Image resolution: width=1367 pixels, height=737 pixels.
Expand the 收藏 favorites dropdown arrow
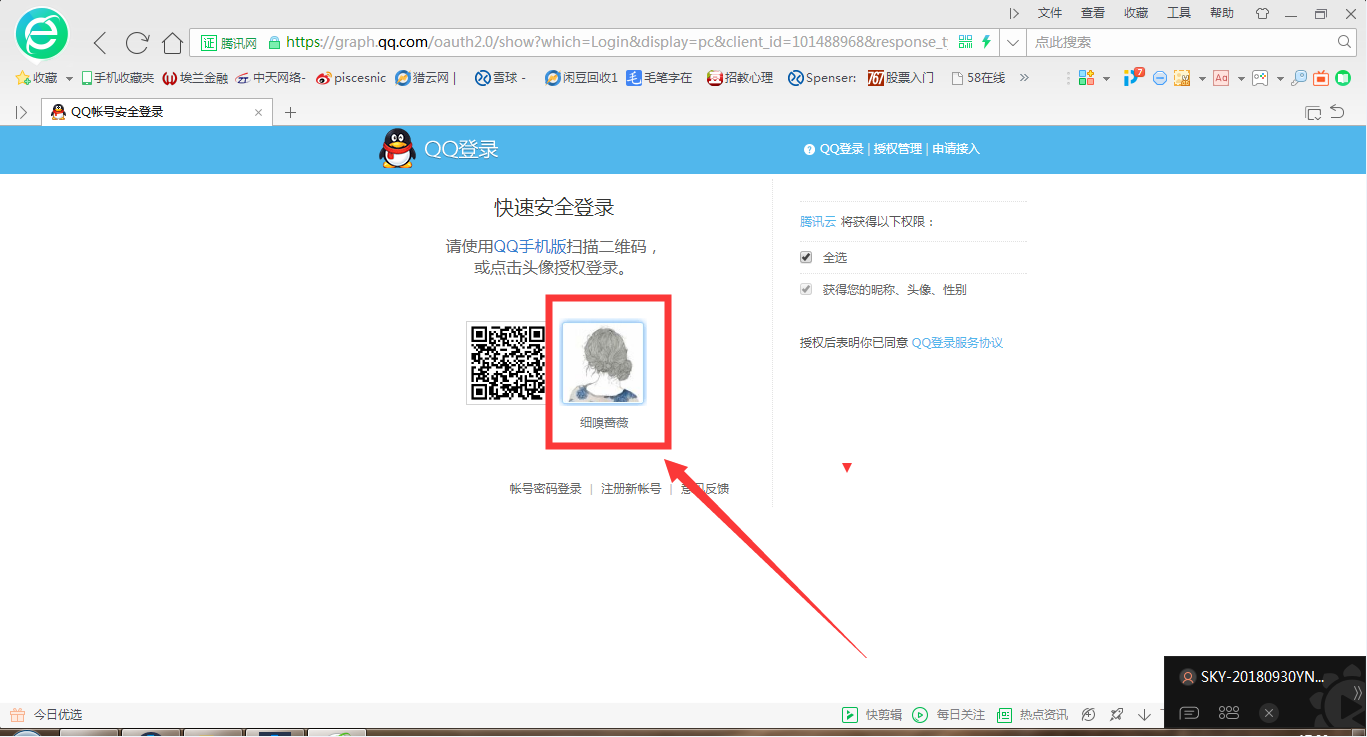point(69,78)
